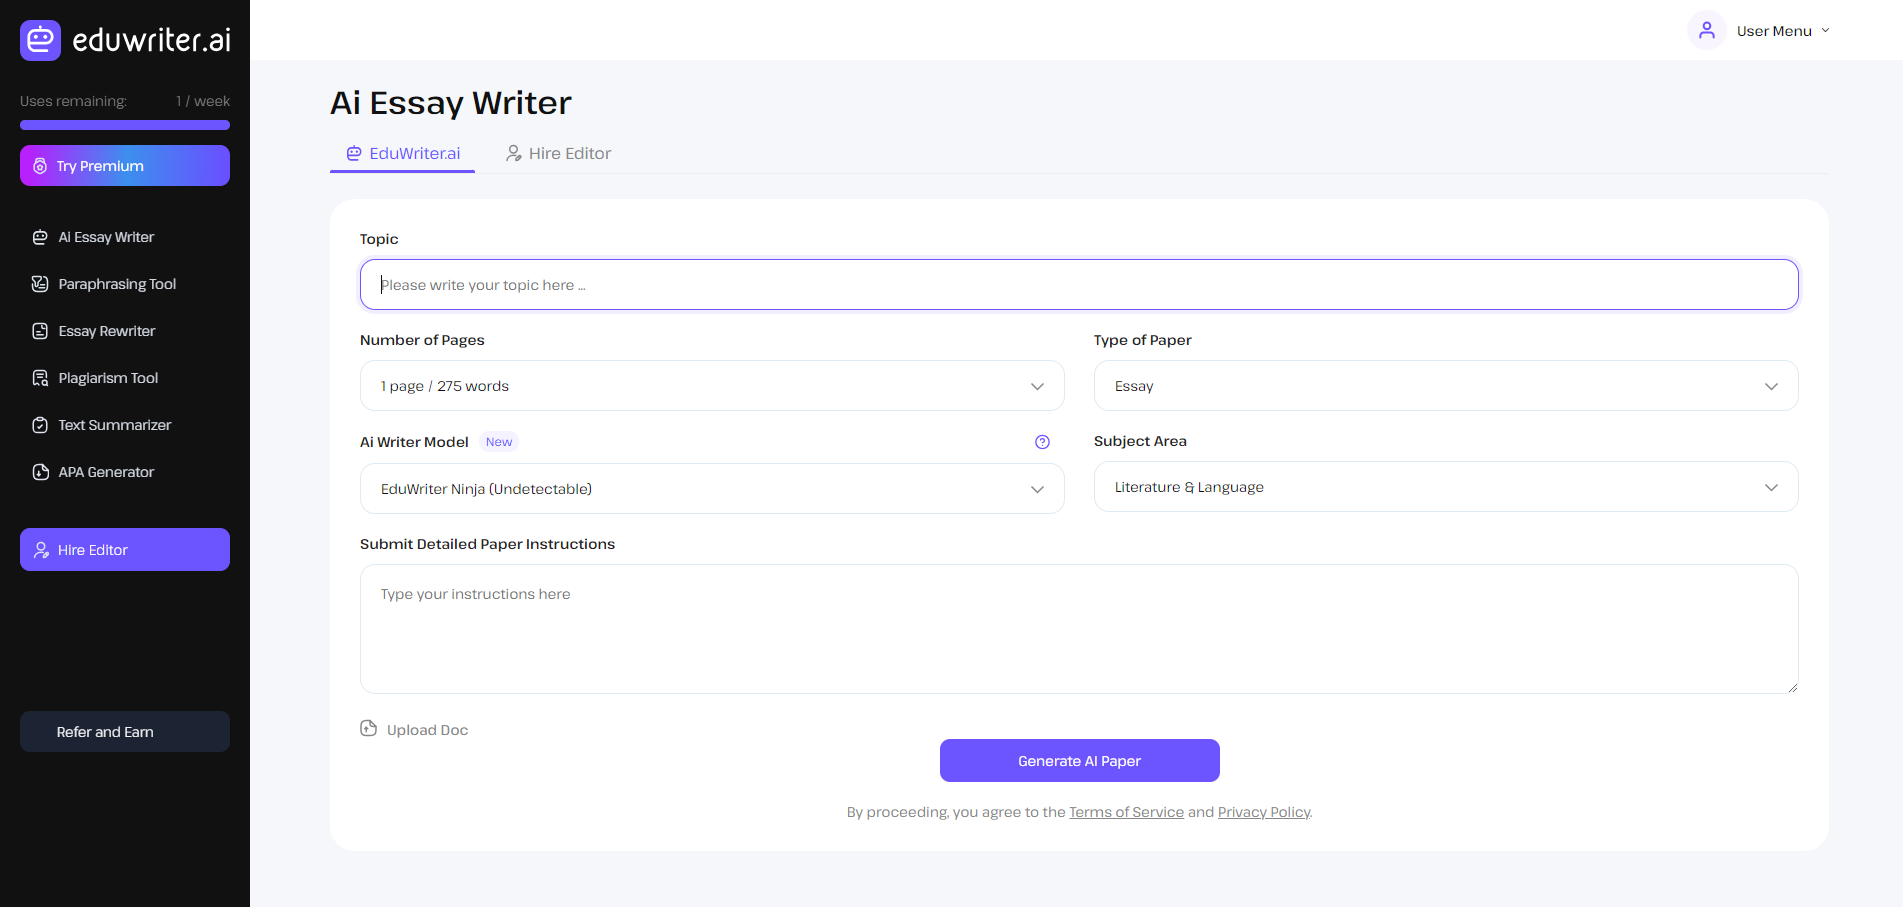Click the New badge beside Ai Writer Model
Viewport: 1903px width, 907px height.
(x=499, y=442)
